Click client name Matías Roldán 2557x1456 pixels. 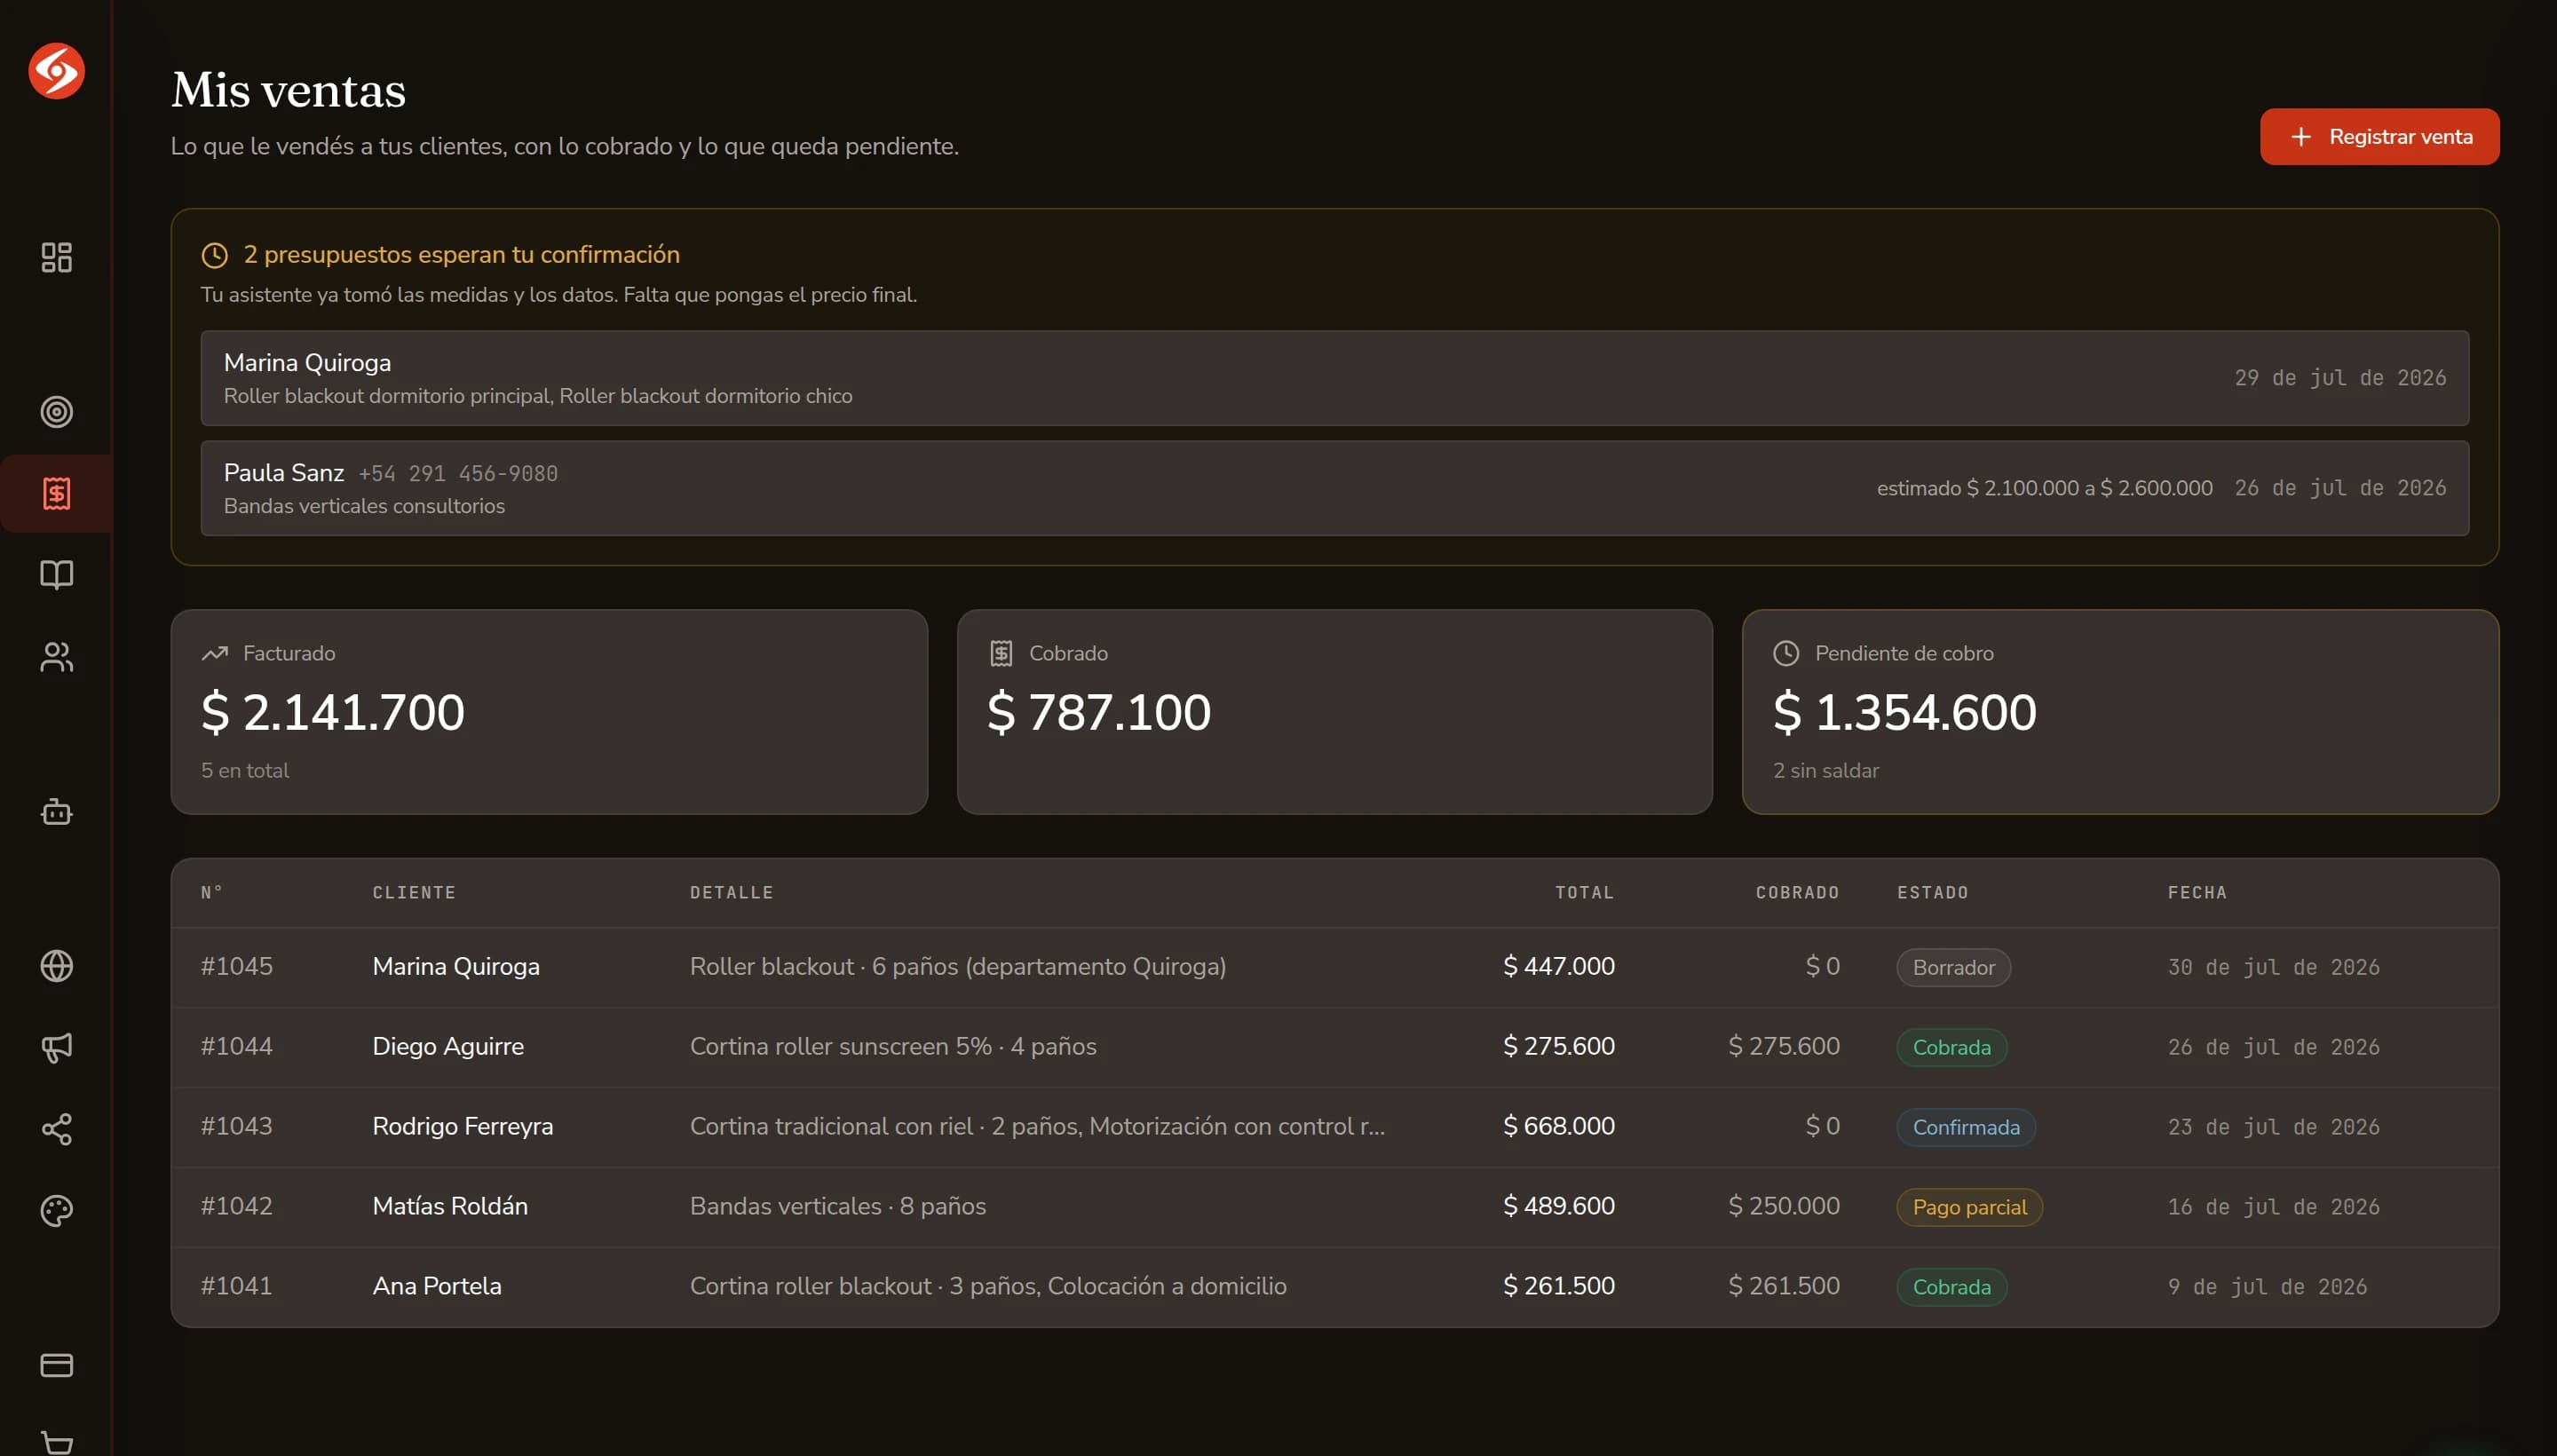(450, 1206)
